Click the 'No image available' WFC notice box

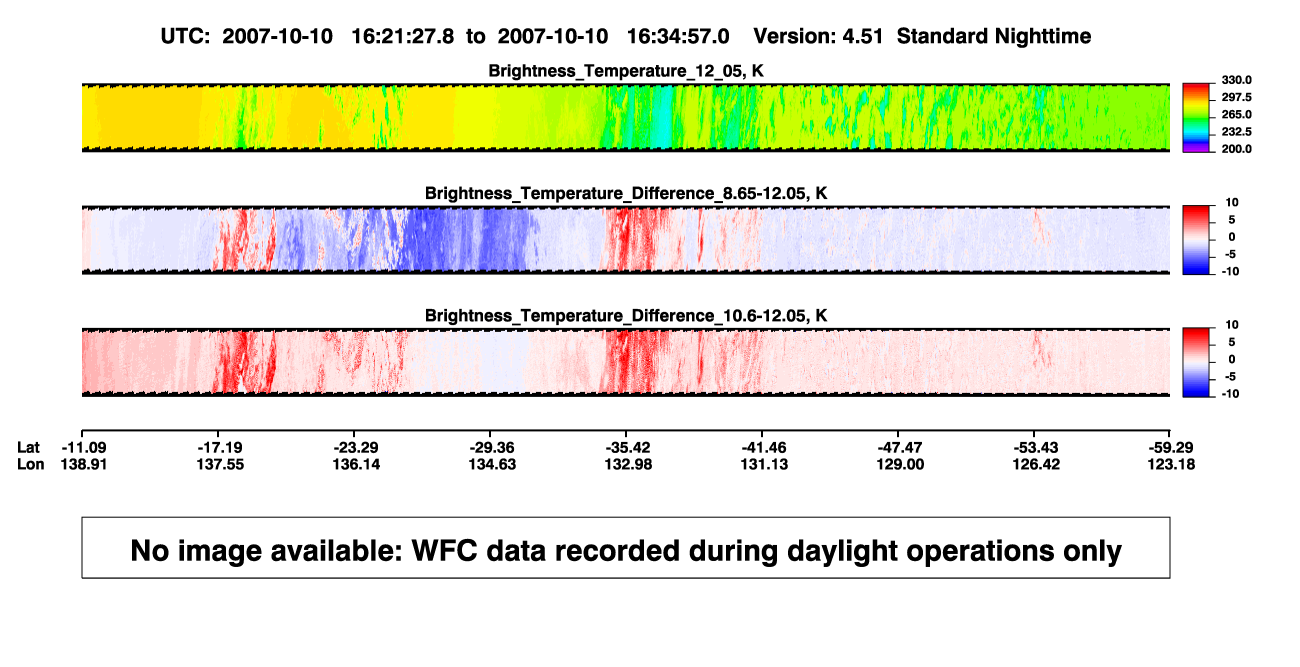click(626, 547)
